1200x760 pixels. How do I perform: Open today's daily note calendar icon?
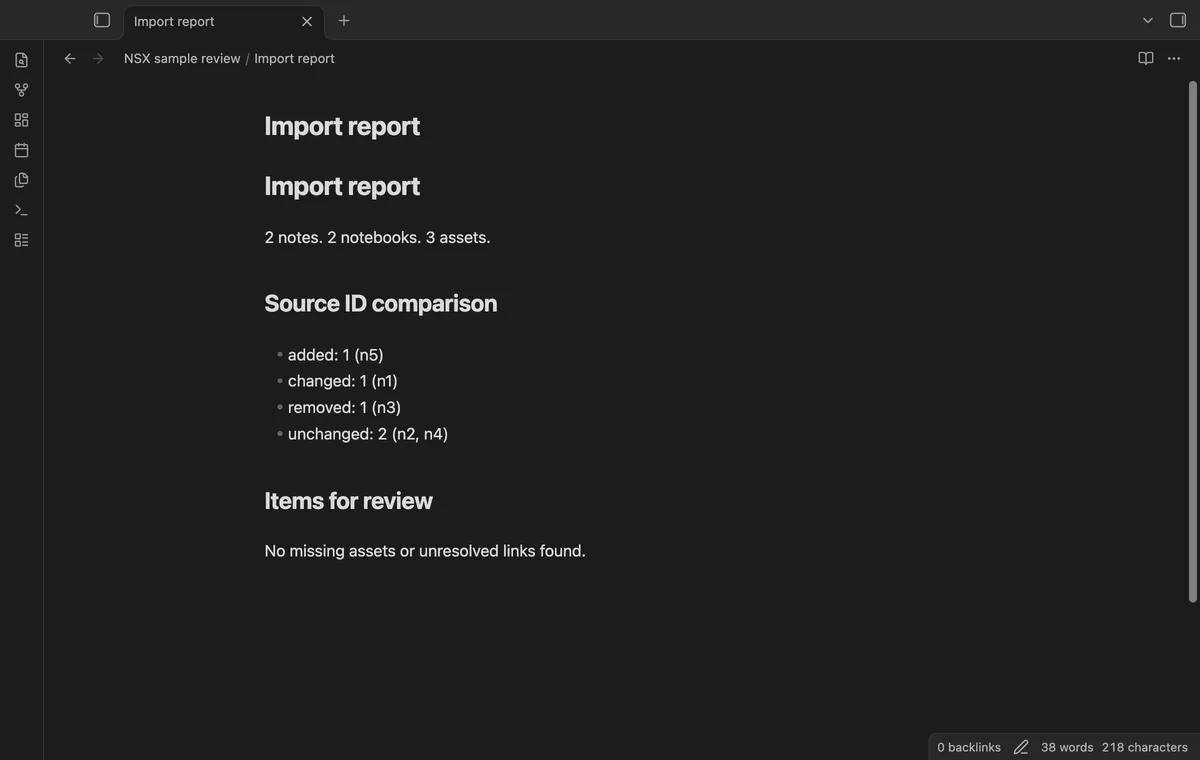click(x=21, y=150)
